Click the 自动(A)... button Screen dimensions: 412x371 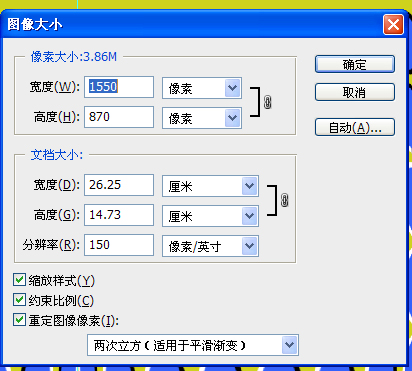tap(355, 127)
